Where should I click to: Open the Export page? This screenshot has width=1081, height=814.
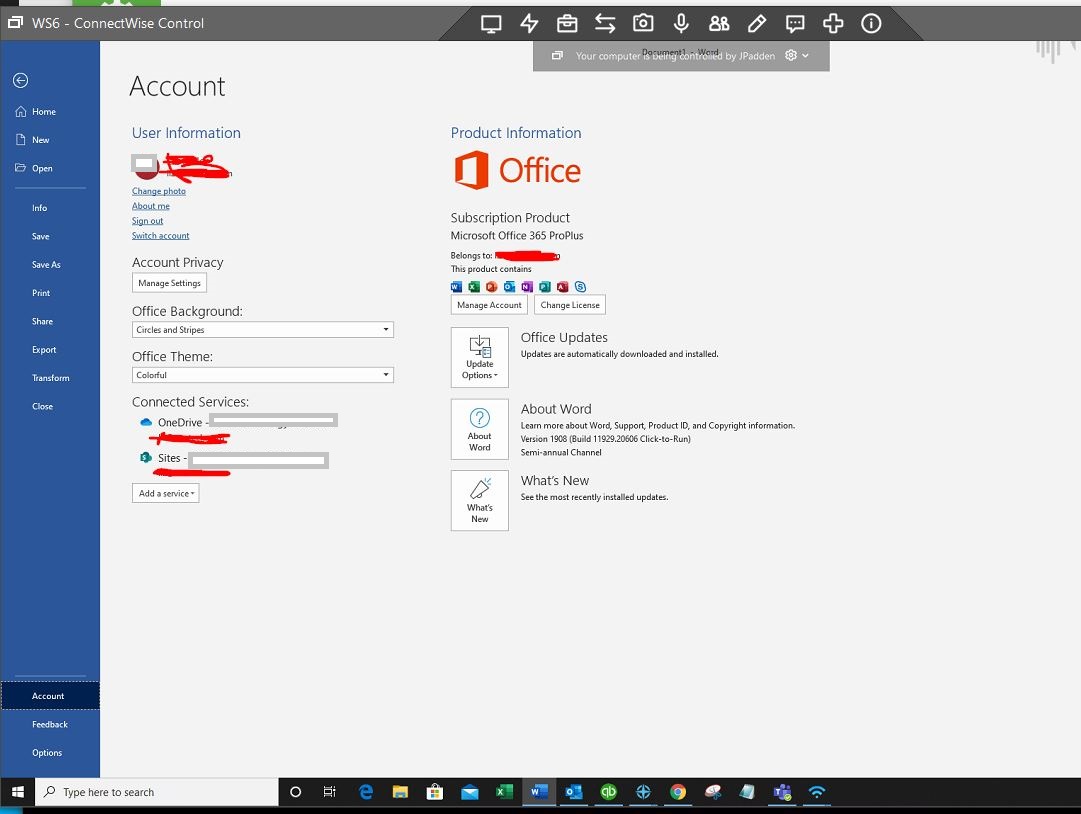(x=43, y=349)
